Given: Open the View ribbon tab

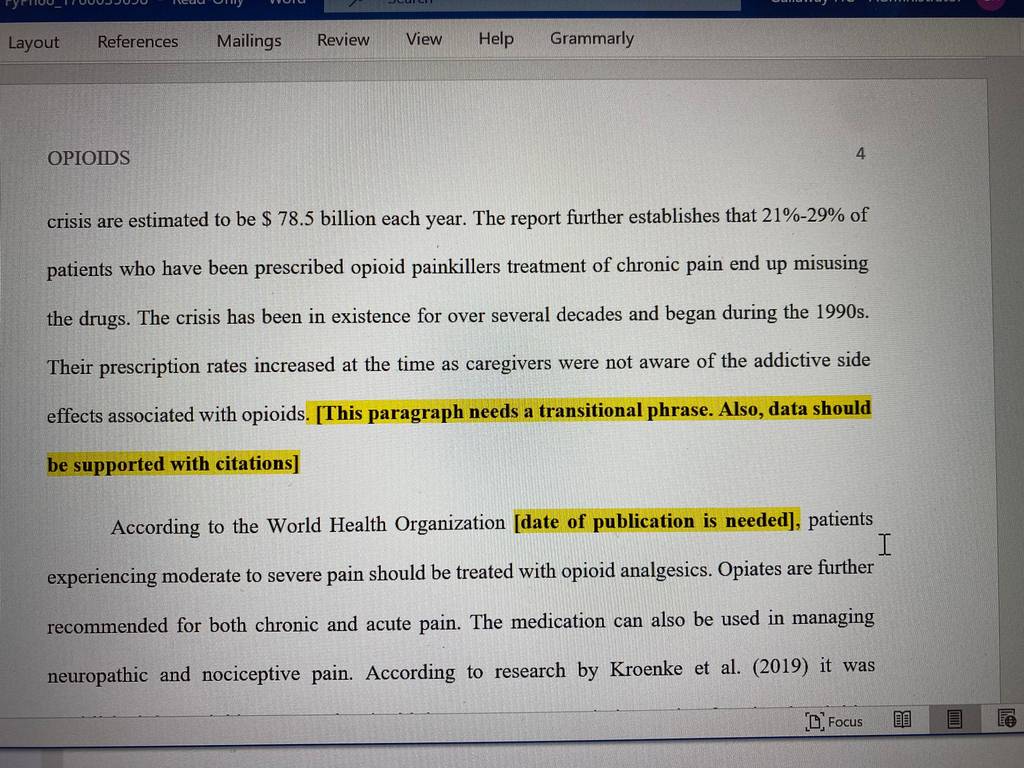Looking at the screenshot, I should [x=424, y=39].
